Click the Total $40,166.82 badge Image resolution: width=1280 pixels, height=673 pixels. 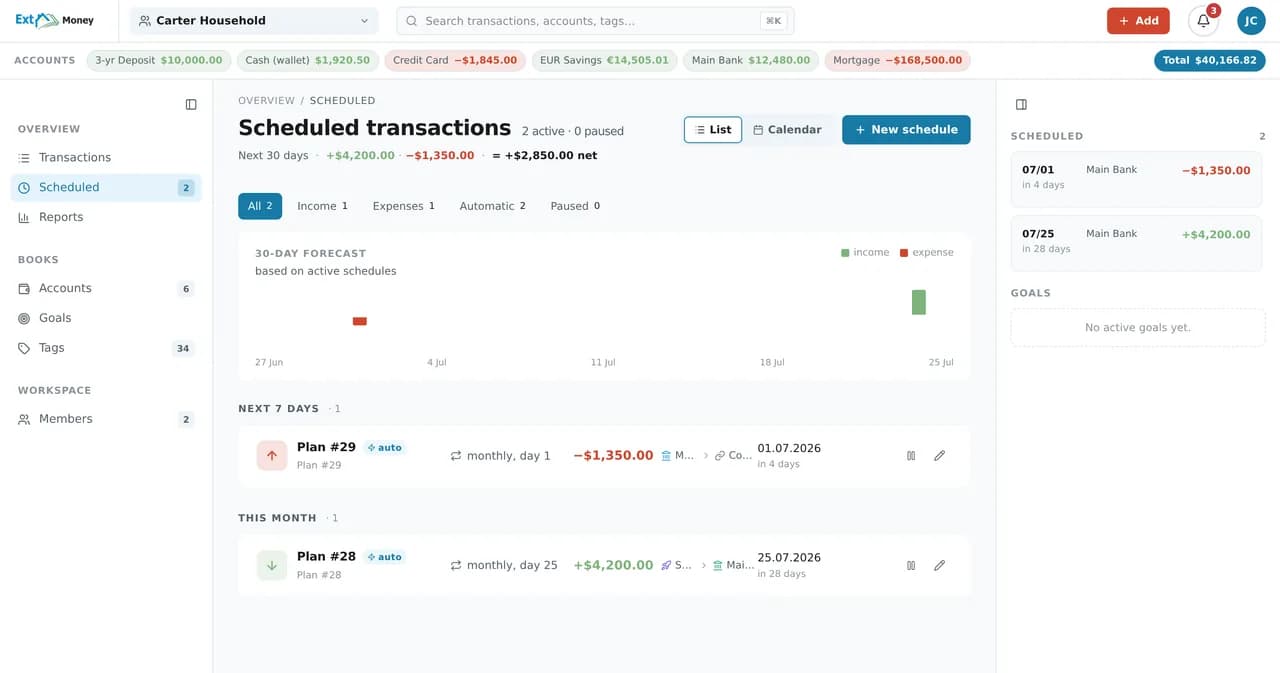coord(1209,60)
